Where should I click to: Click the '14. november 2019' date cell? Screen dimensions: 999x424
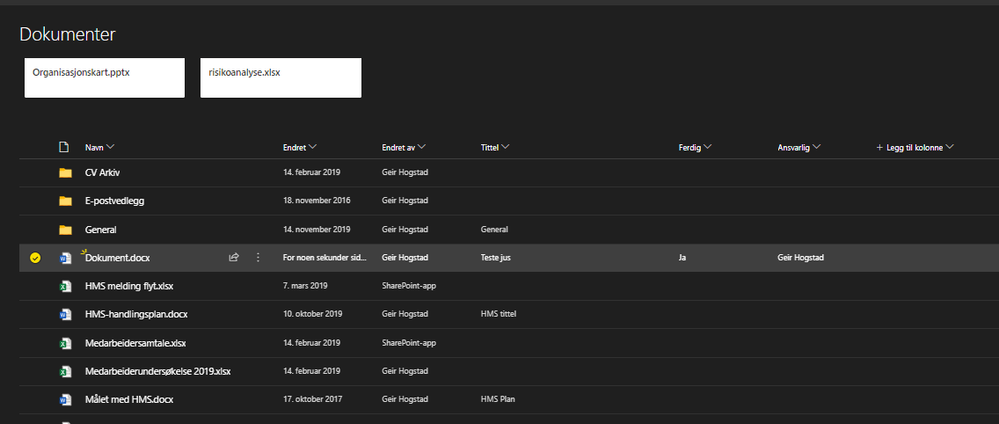pos(317,230)
